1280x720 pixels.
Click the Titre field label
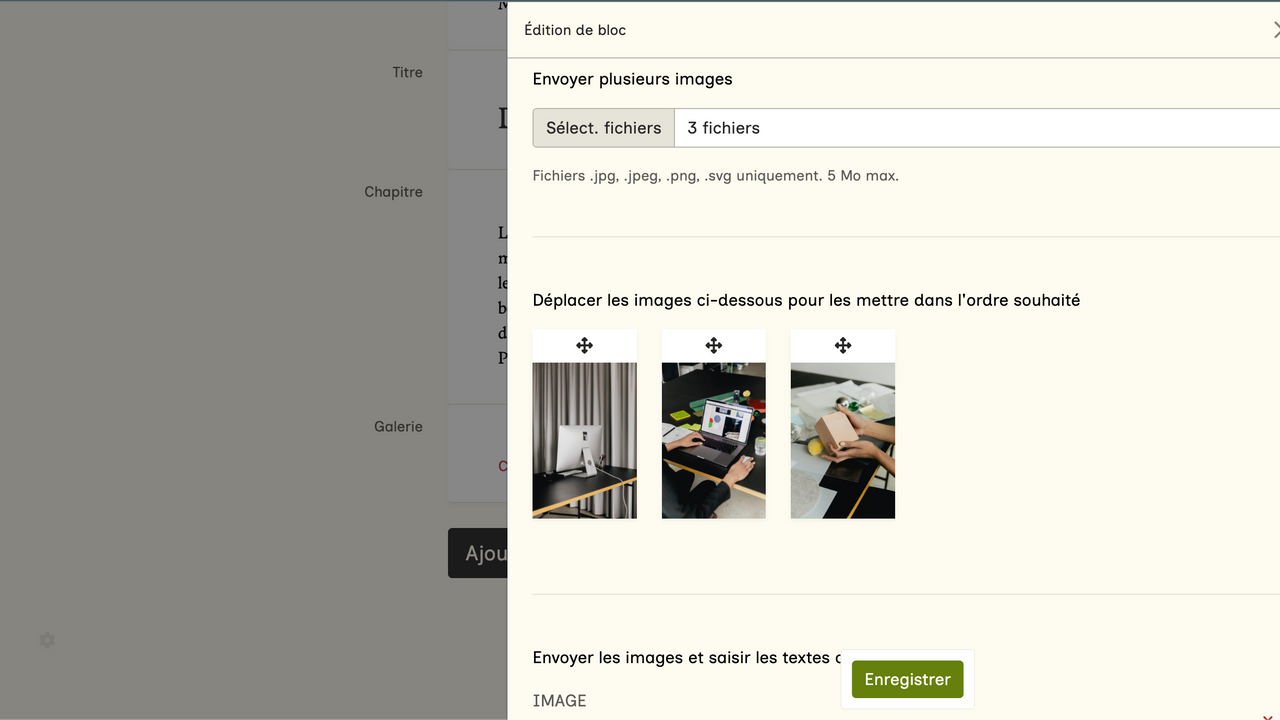[x=407, y=72]
